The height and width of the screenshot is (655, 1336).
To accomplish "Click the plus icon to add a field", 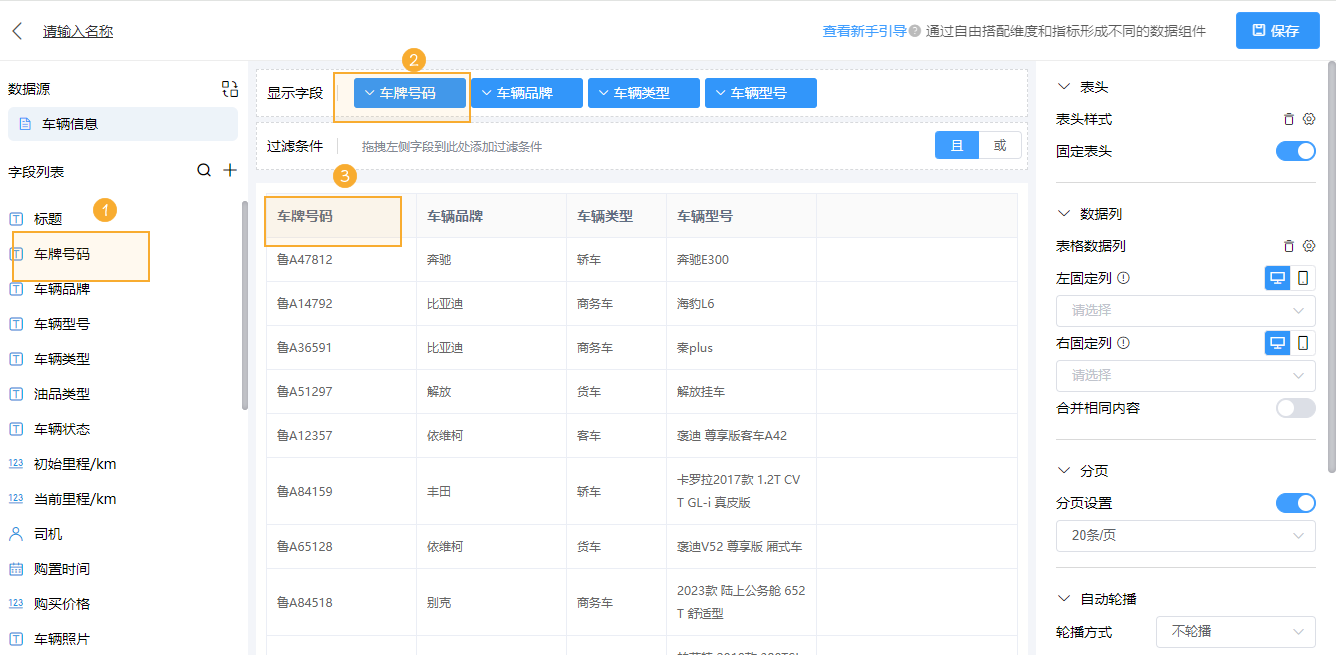I will pyautogui.click(x=229, y=170).
